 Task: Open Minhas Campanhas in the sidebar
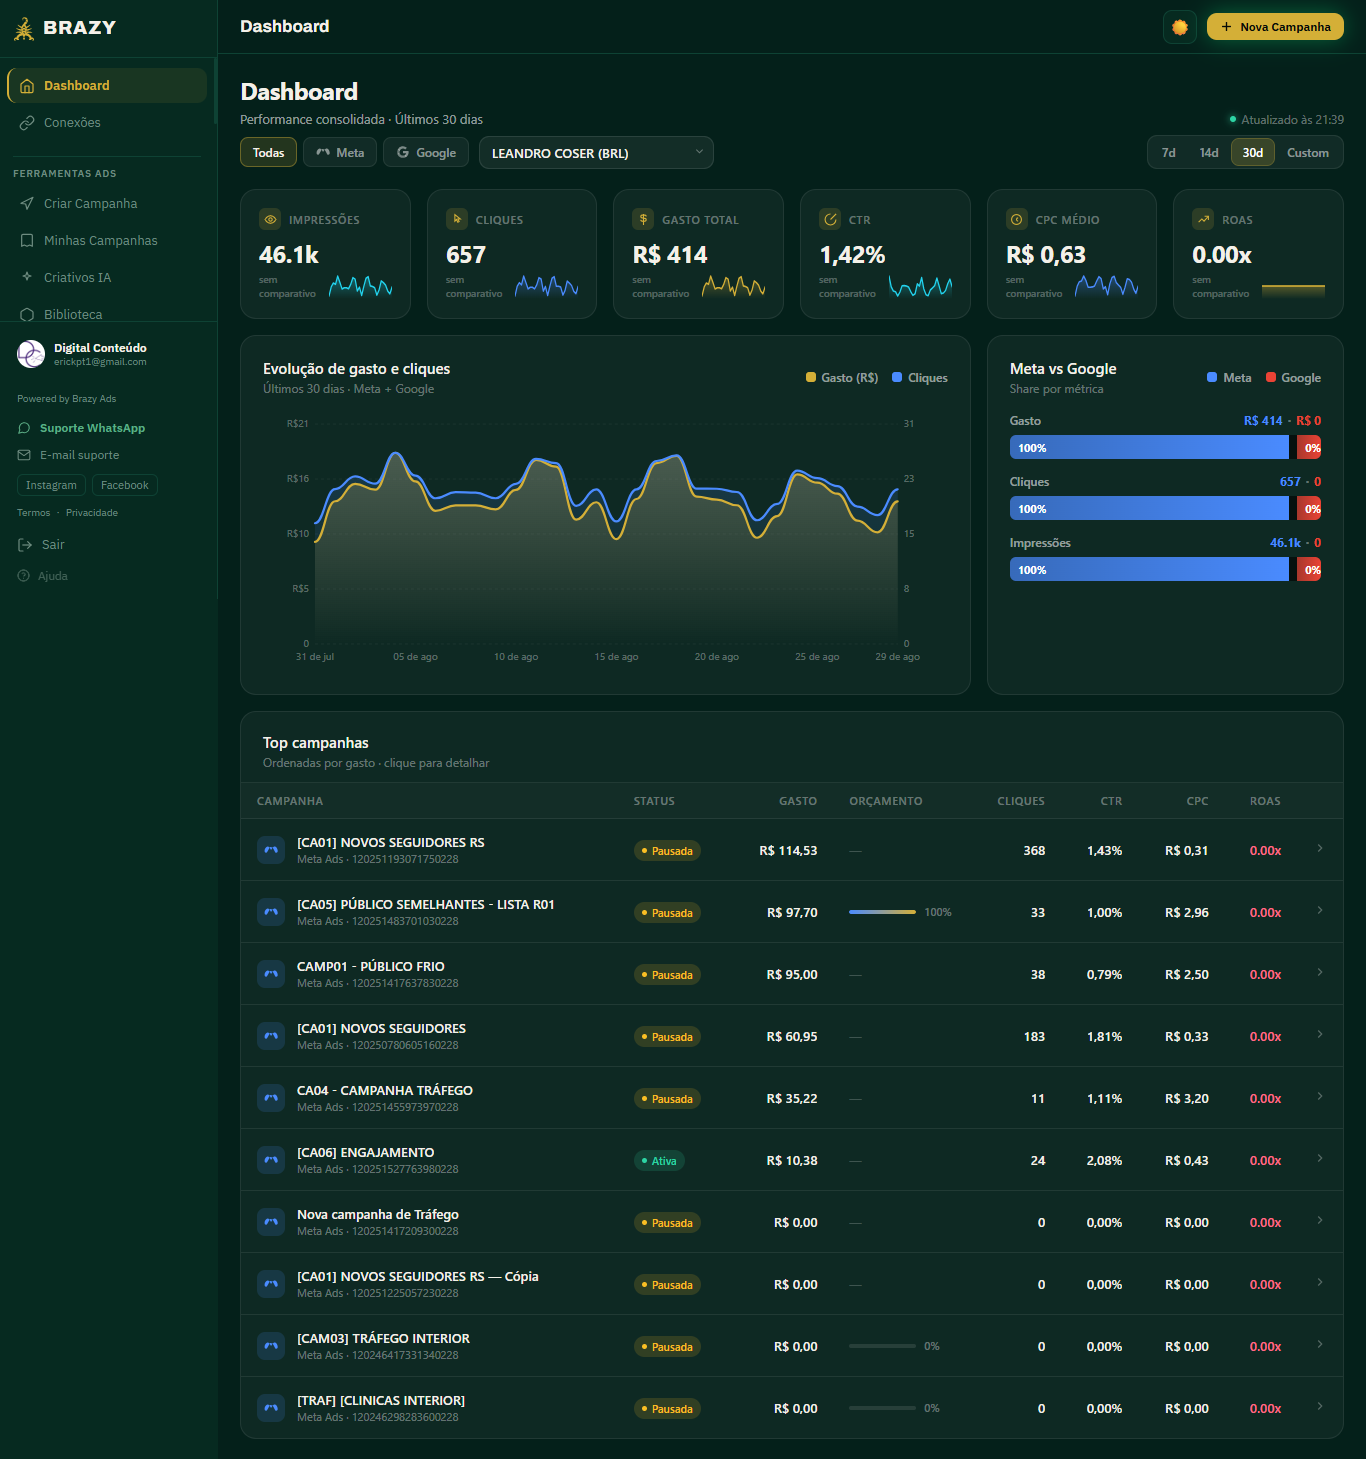[x=107, y=241]
